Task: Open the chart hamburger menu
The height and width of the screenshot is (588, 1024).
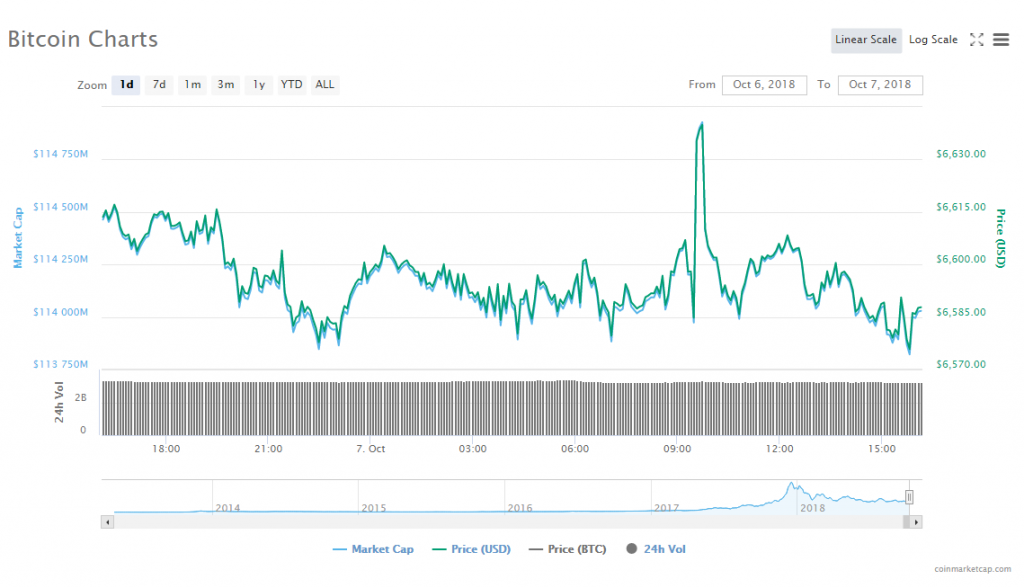Action: (1001, 40)
